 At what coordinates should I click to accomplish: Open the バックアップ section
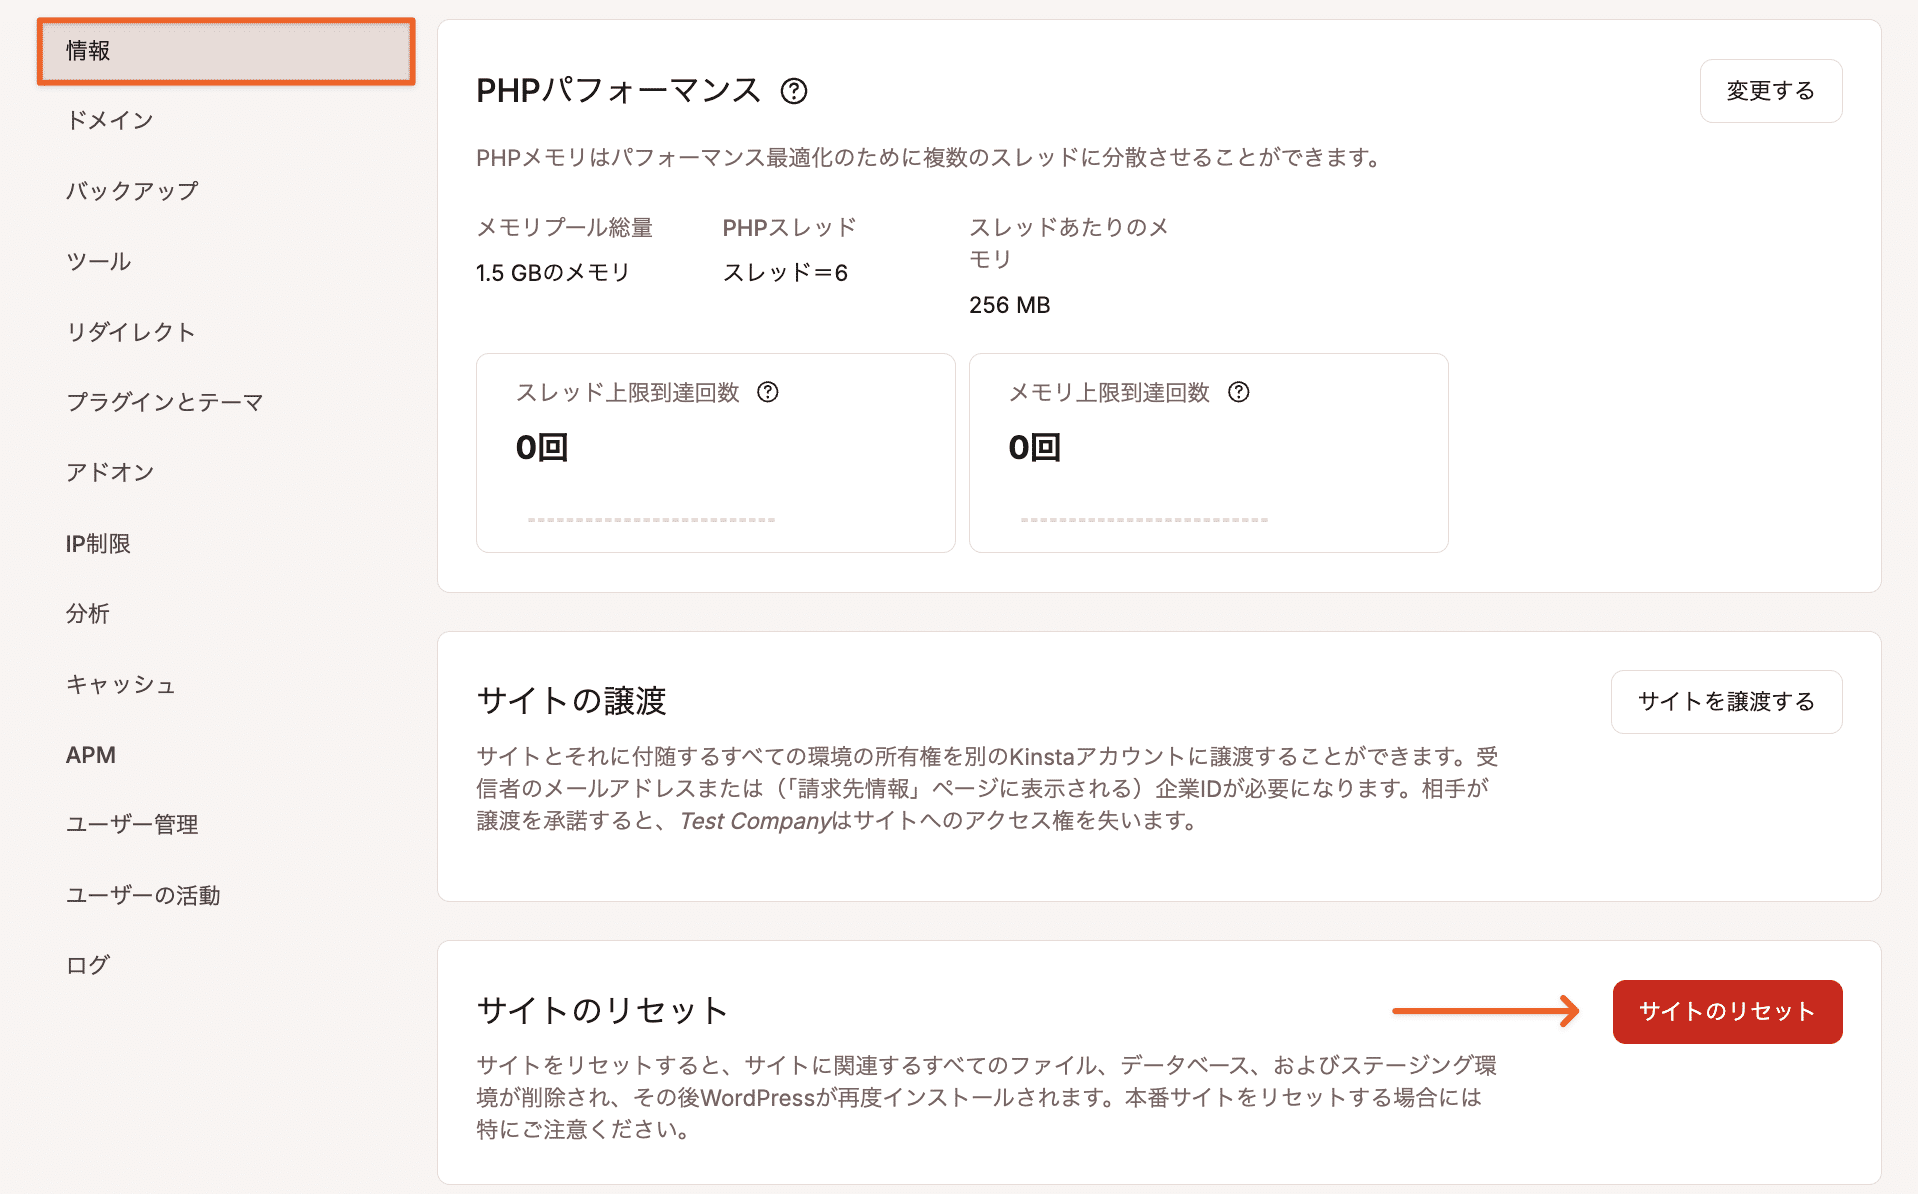click(131, 190)
